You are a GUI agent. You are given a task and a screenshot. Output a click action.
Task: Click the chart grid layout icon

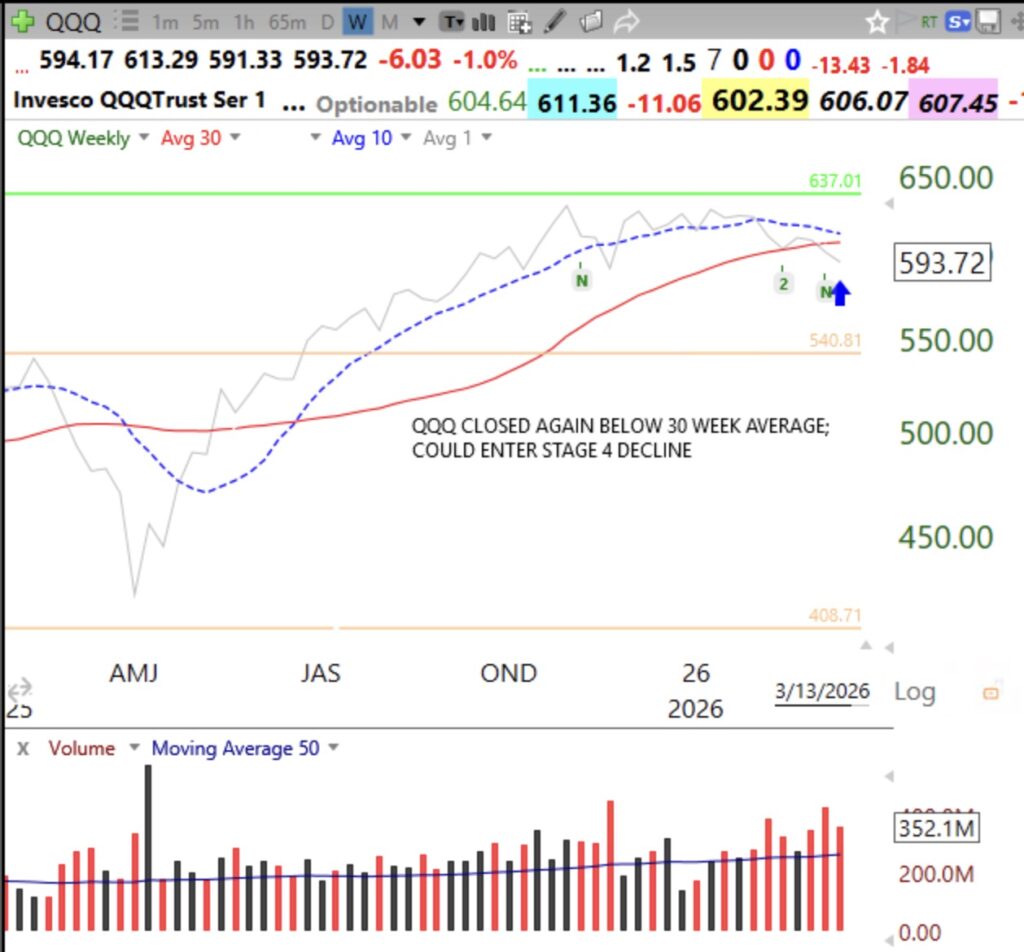coord(518,20)
